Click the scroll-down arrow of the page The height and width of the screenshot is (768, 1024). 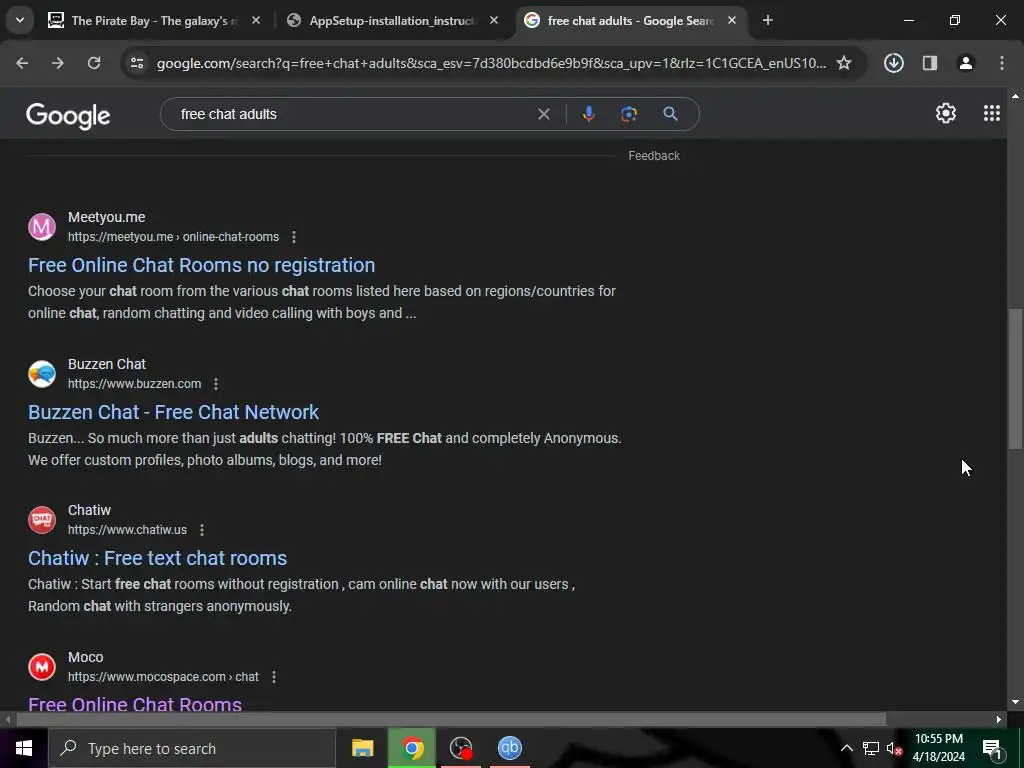point(1015,703)
